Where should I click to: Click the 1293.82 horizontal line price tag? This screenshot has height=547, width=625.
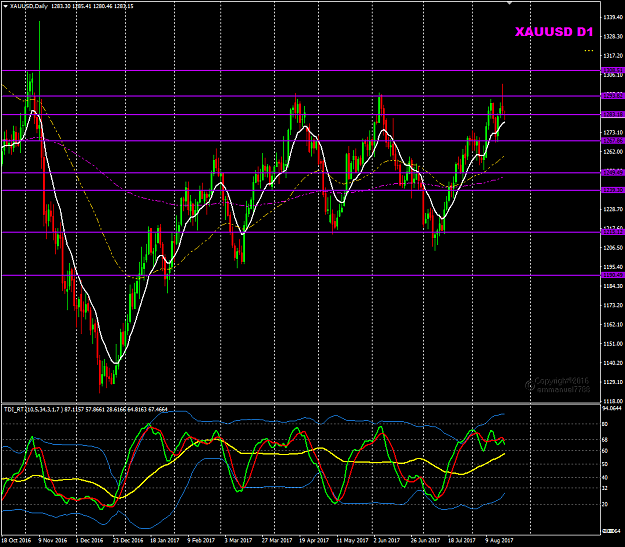tap(613, 96)
